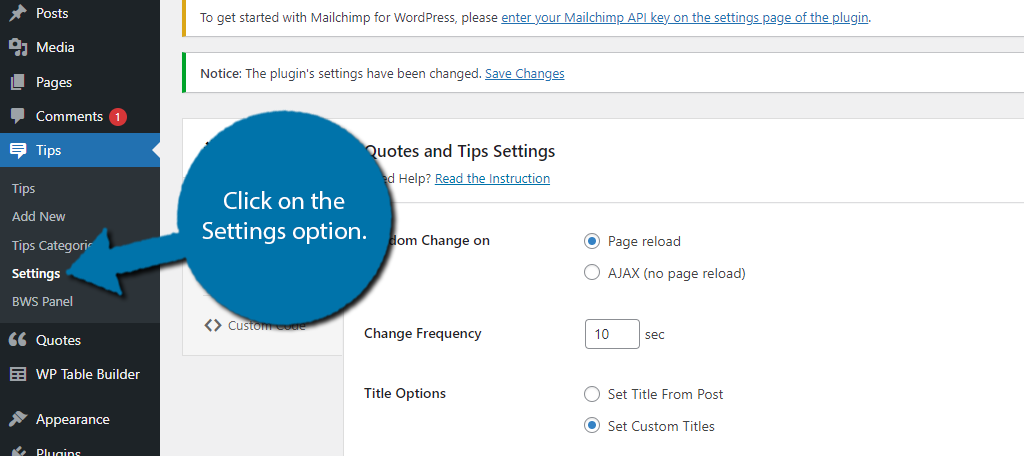Viewport: 1024px width, 456px height.
Task: Click the Save Changes link in notice
Action: [524, 73]
